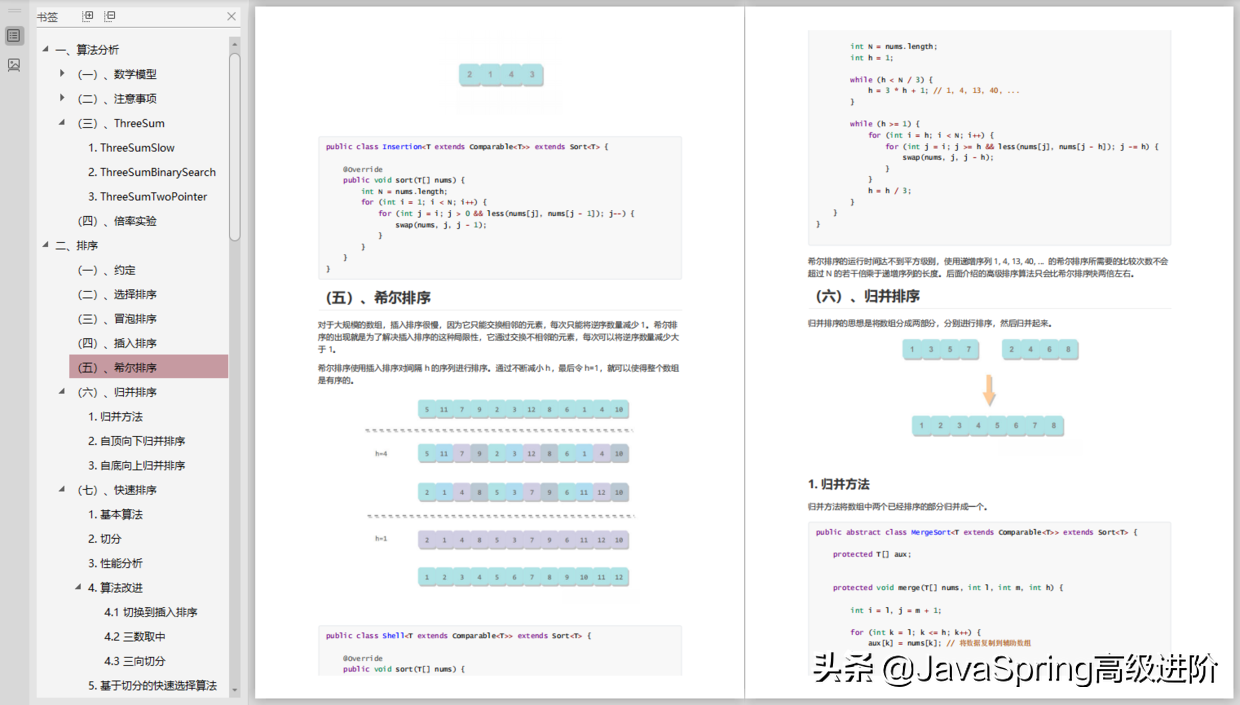Collapse the (六)、归并排序 node
Screen dimensions: 1240x705
[62, 392]
